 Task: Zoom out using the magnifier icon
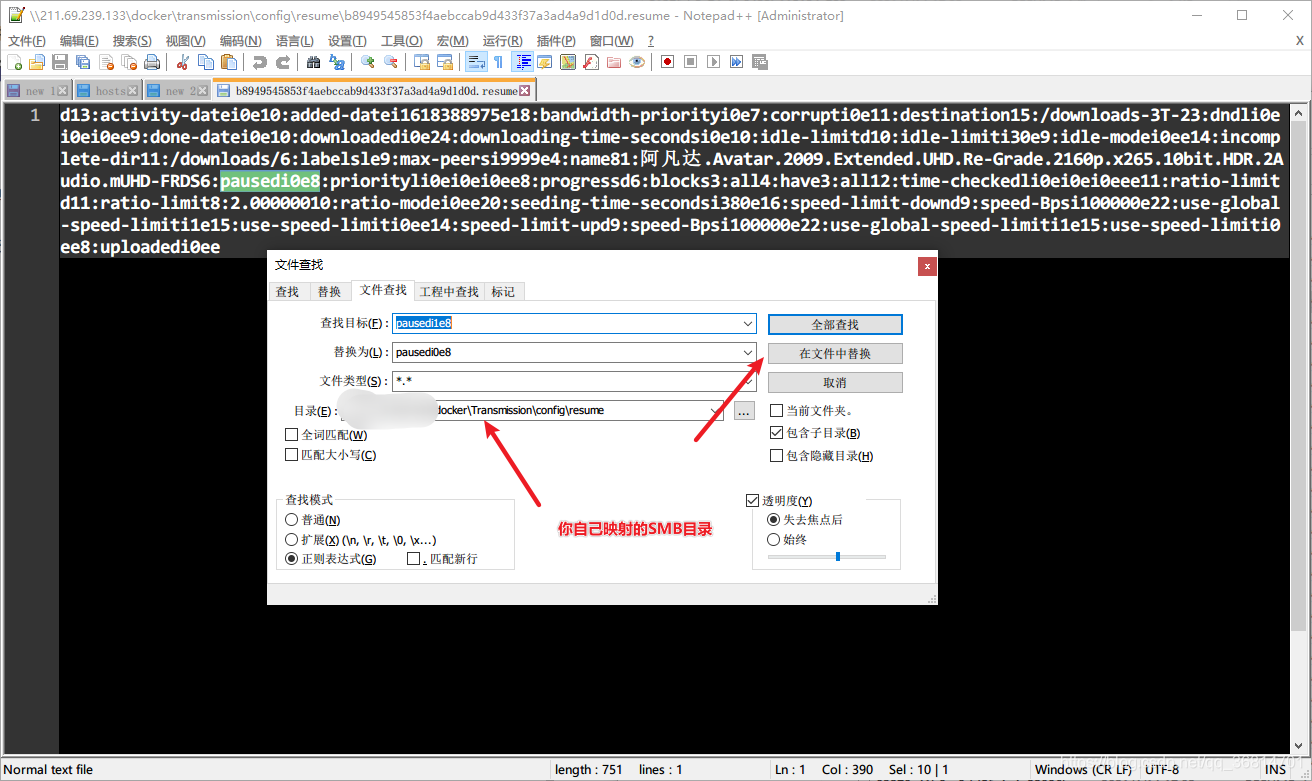pos(391,62)
